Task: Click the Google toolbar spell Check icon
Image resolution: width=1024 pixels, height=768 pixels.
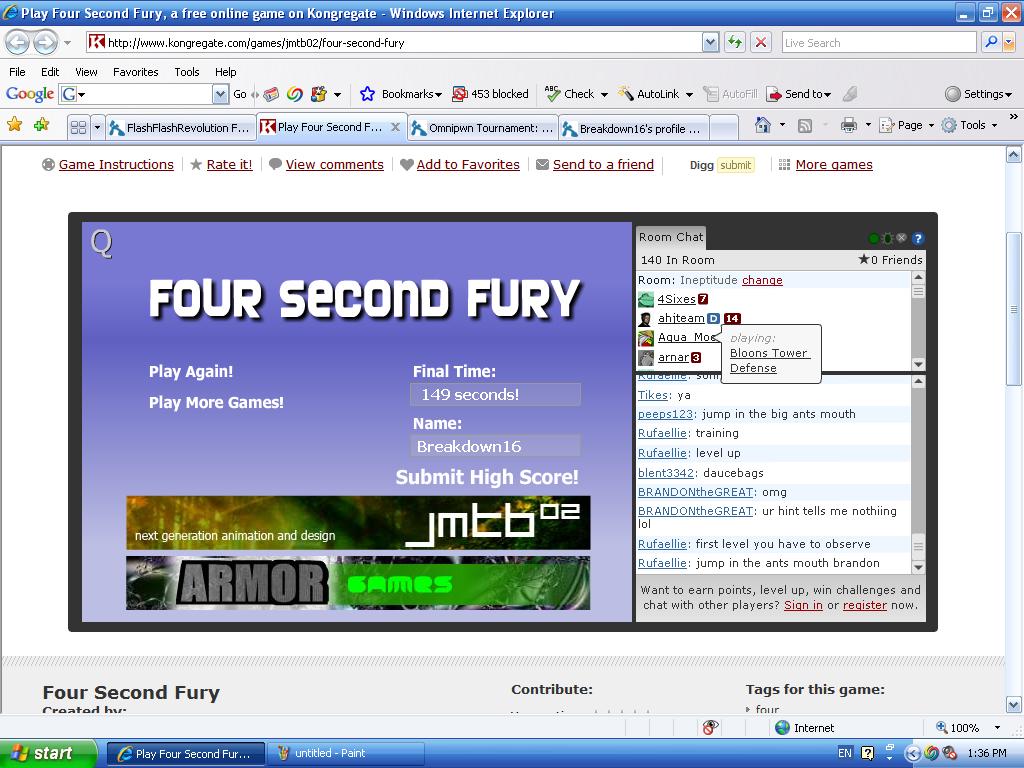Action: coord(552,94)
